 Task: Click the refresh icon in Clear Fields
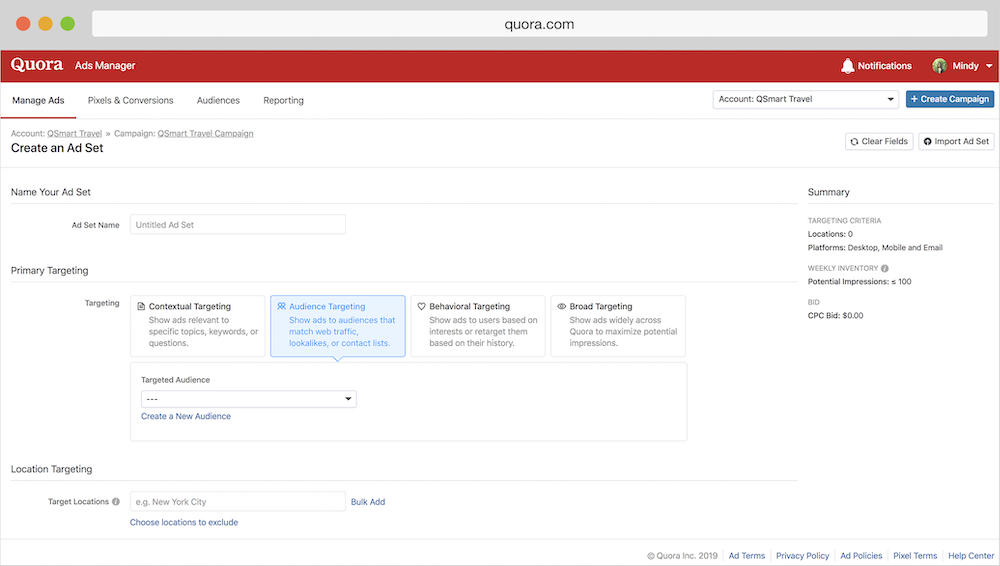[854, 141]
